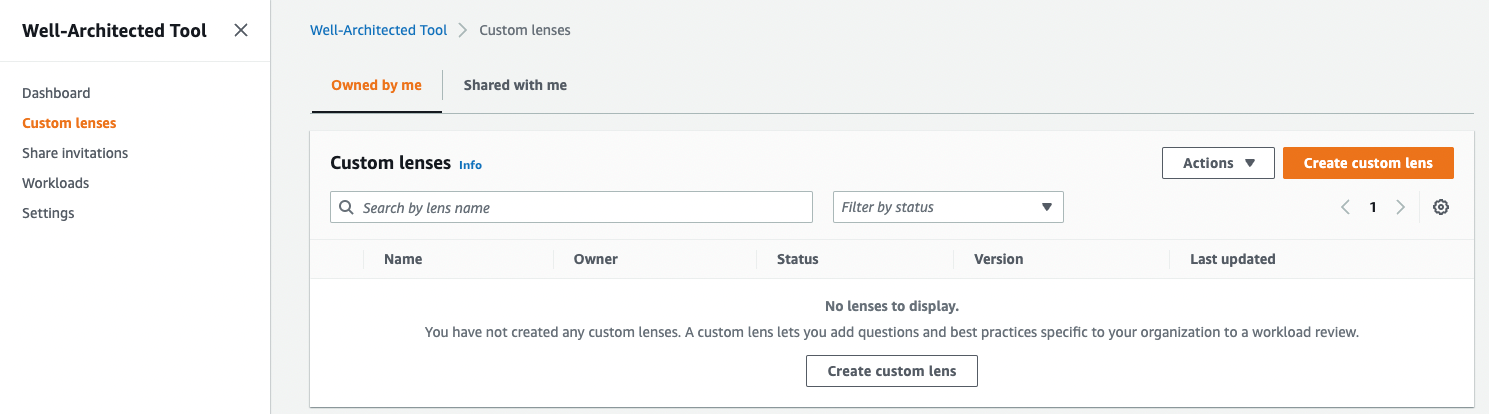
Task: Click the Custom lenses breadcrumb text
Action: 525,30
